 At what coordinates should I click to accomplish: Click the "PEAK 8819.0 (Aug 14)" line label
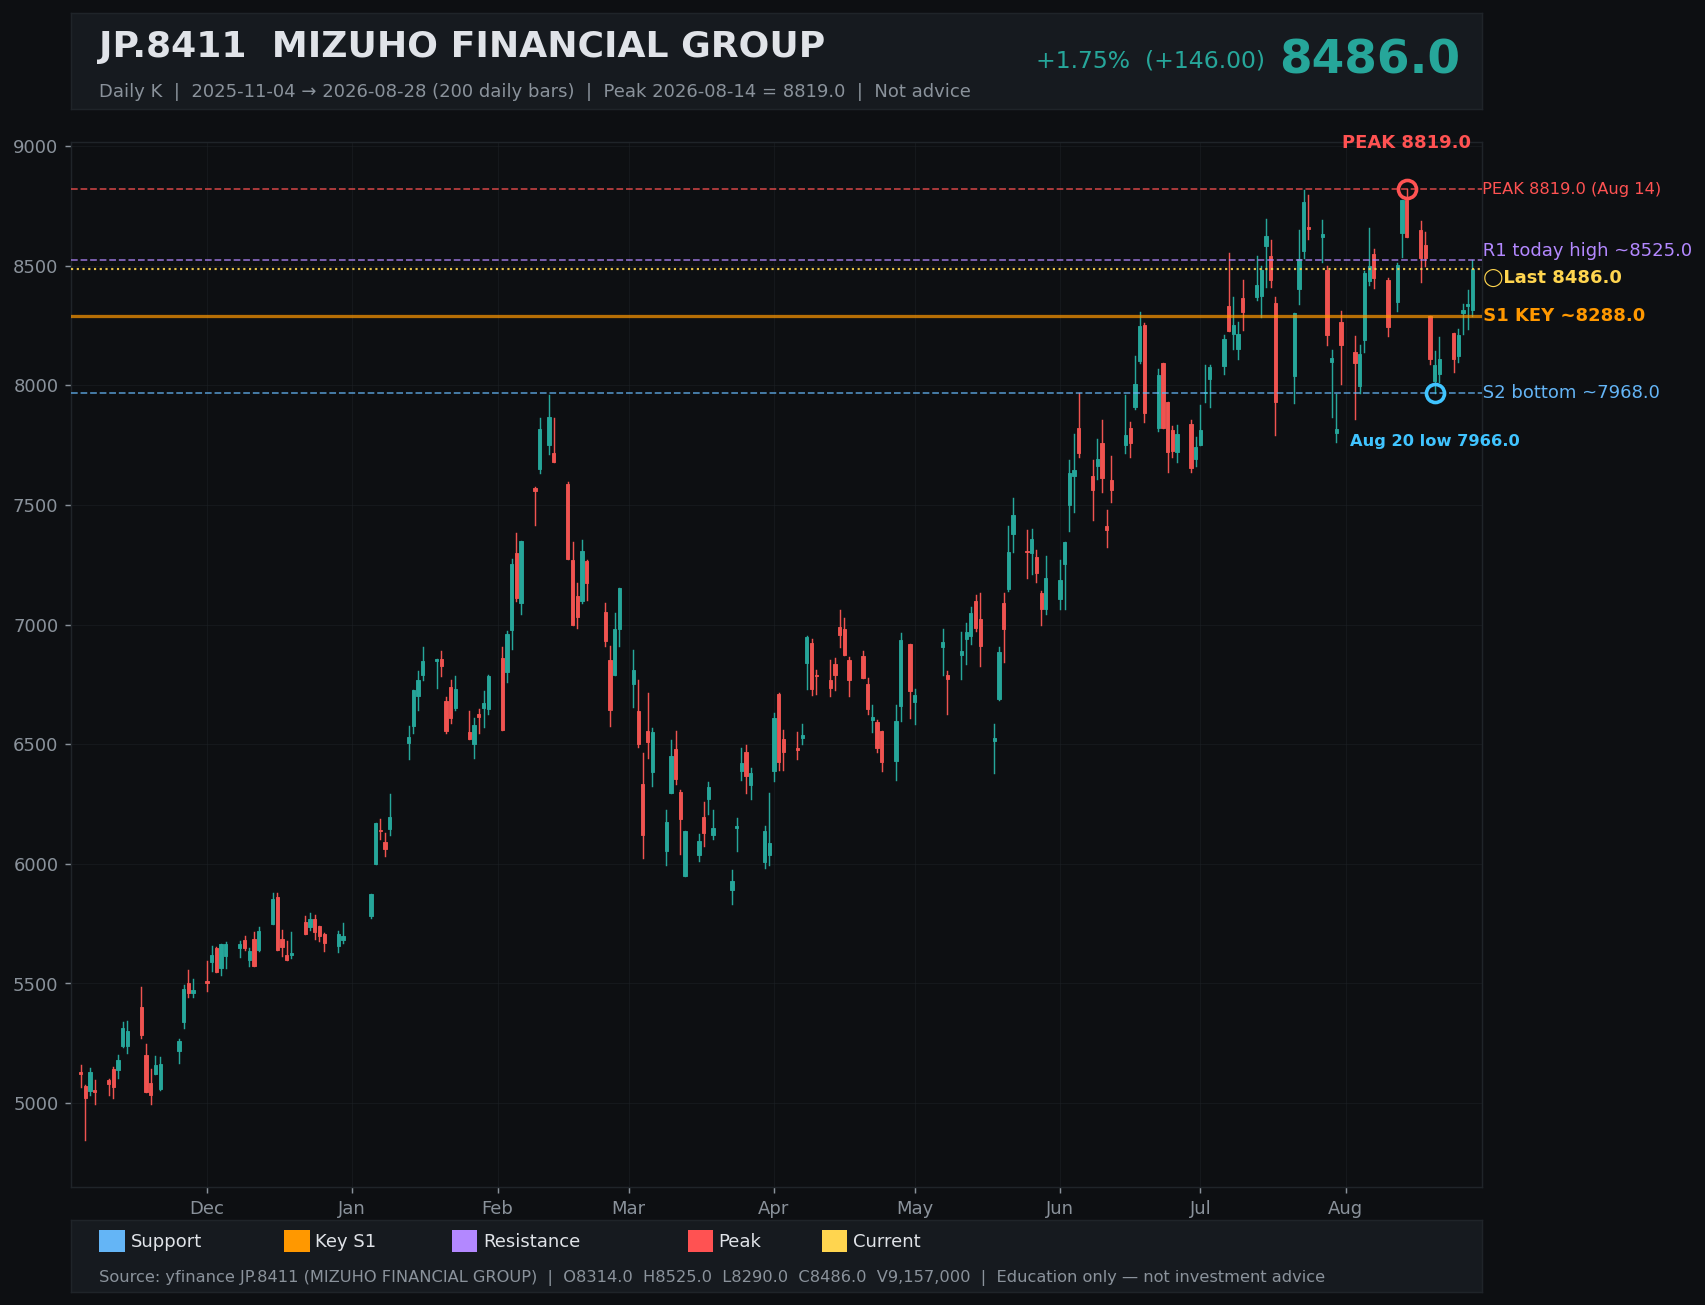(1571, 189)
